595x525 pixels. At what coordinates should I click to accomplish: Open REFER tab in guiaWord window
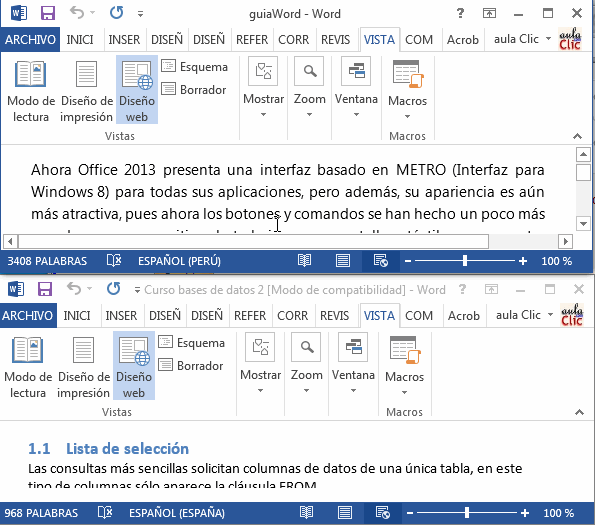252,39
